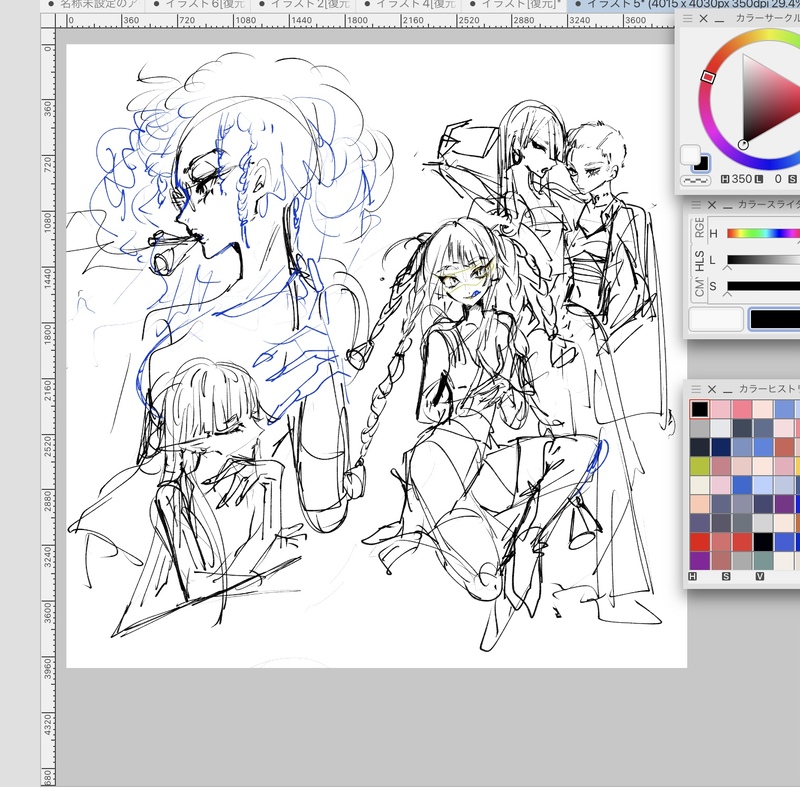This screenshot has width=800, height=787.
Task: Pick the peach swatch in Color History's first column
Action: [699, 504]
